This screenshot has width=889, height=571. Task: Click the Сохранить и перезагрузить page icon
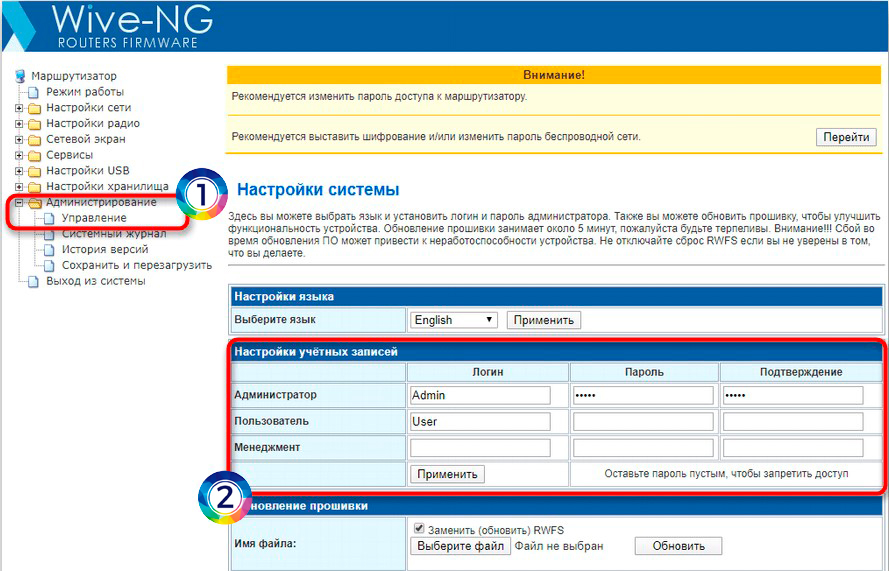click(x=50, y=265)
